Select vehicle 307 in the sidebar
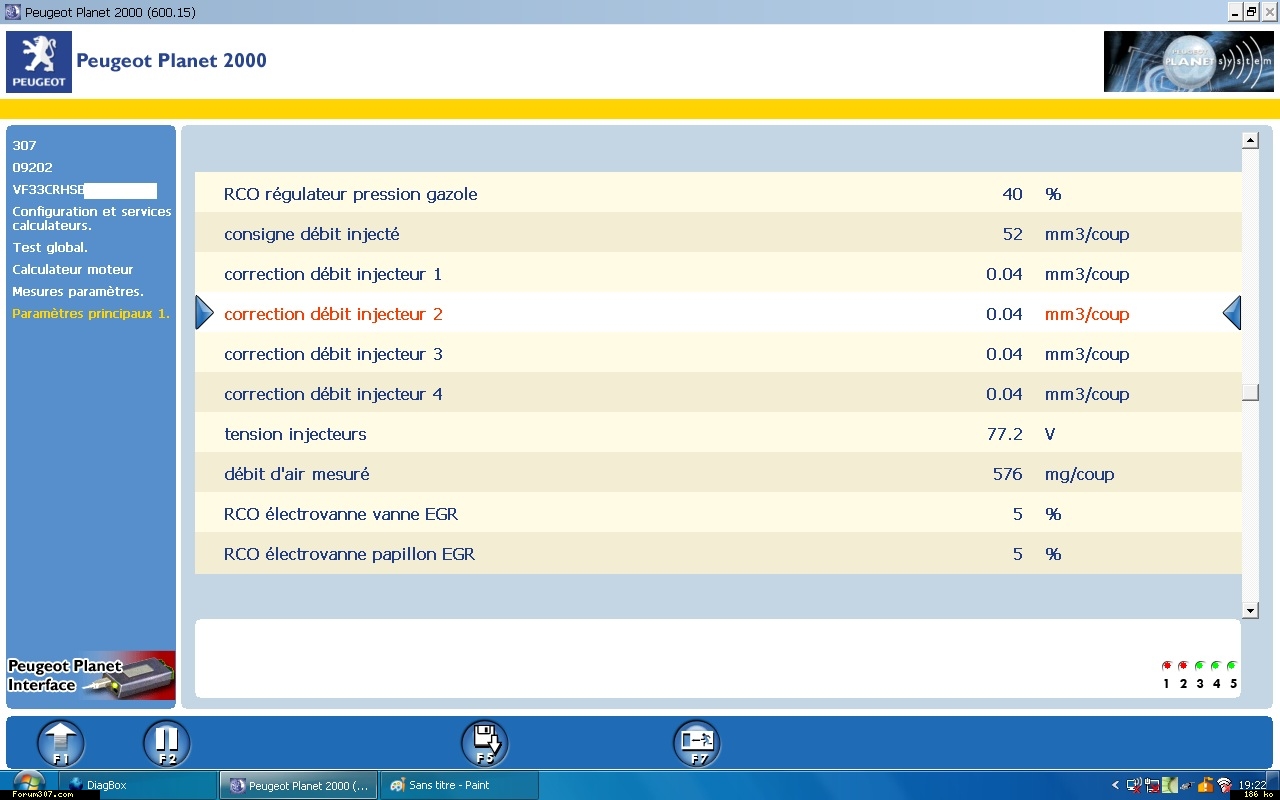This screenshot has height=800, width=1280. (24, 146)
